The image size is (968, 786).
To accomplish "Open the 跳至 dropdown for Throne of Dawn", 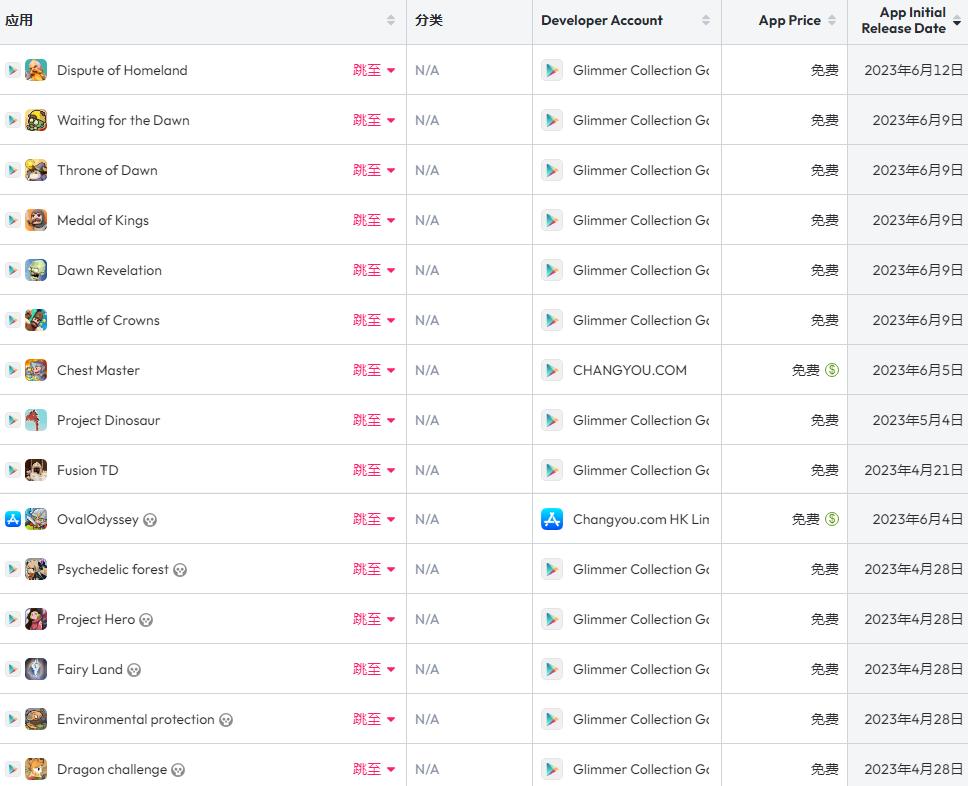I will coord(374,170).
